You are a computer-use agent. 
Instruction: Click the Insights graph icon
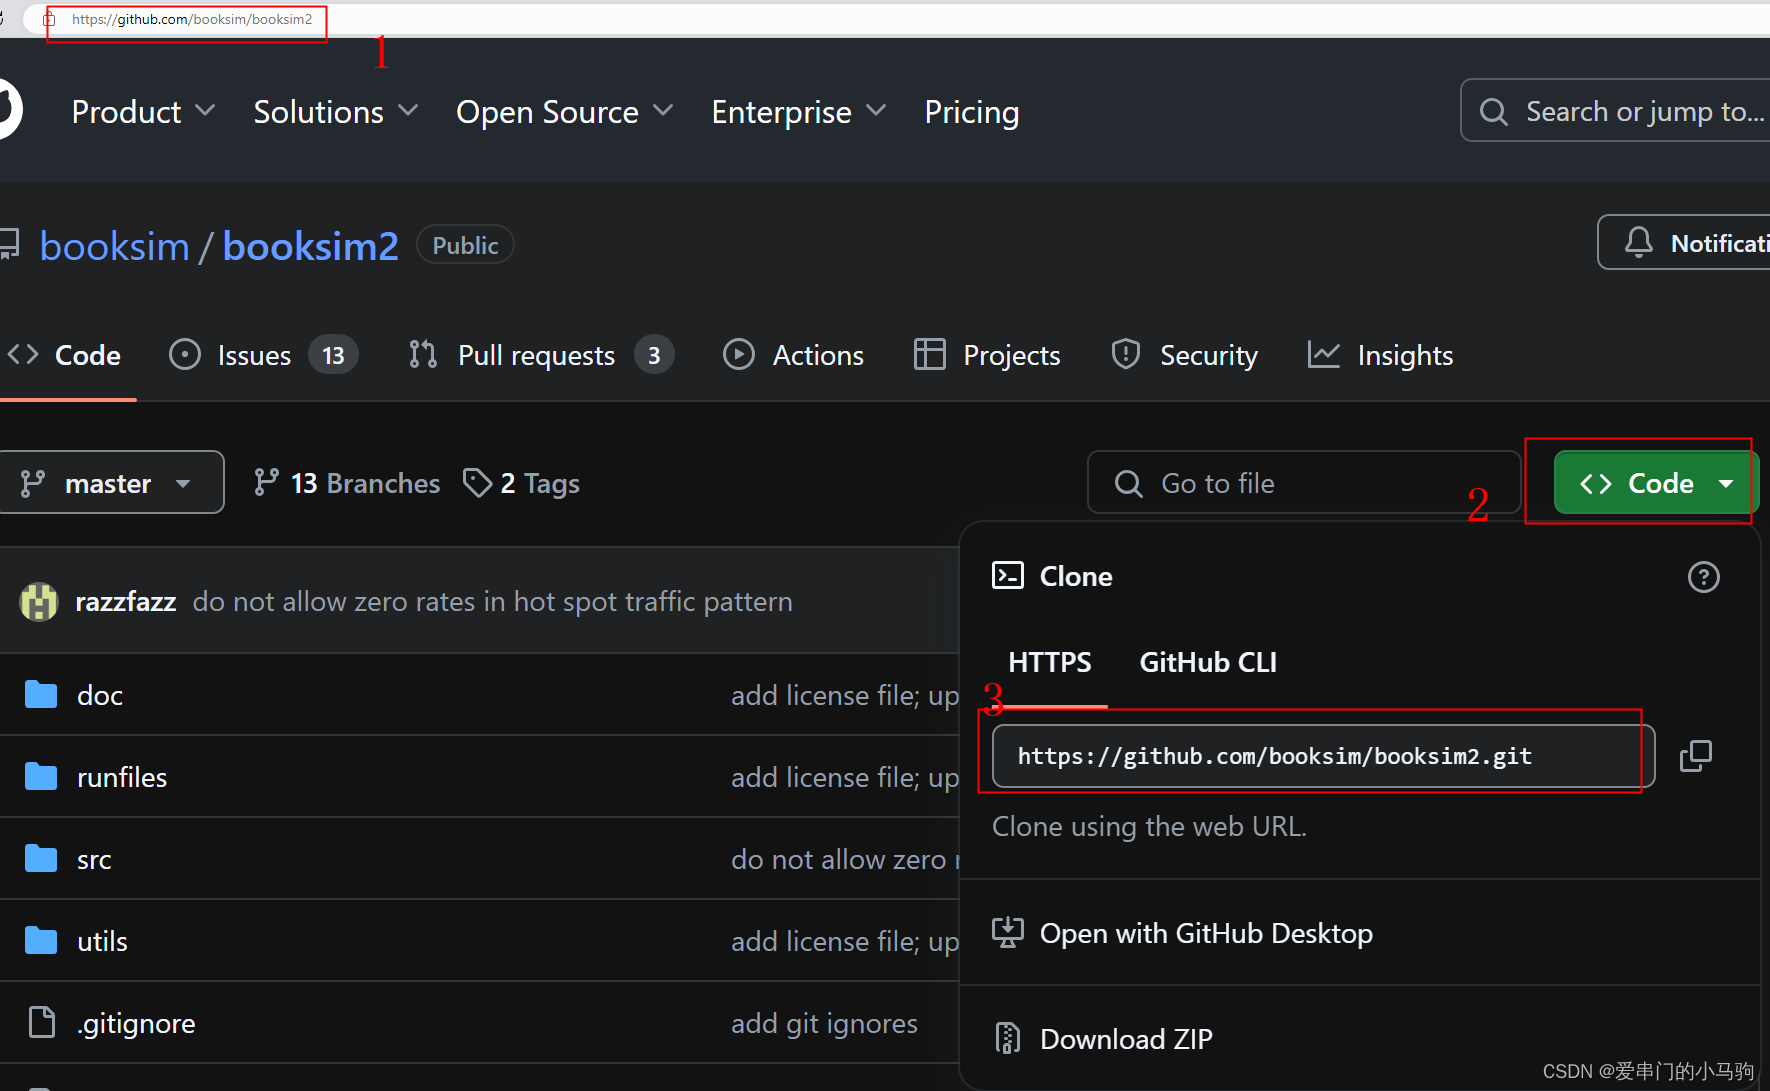(1324, 355)
